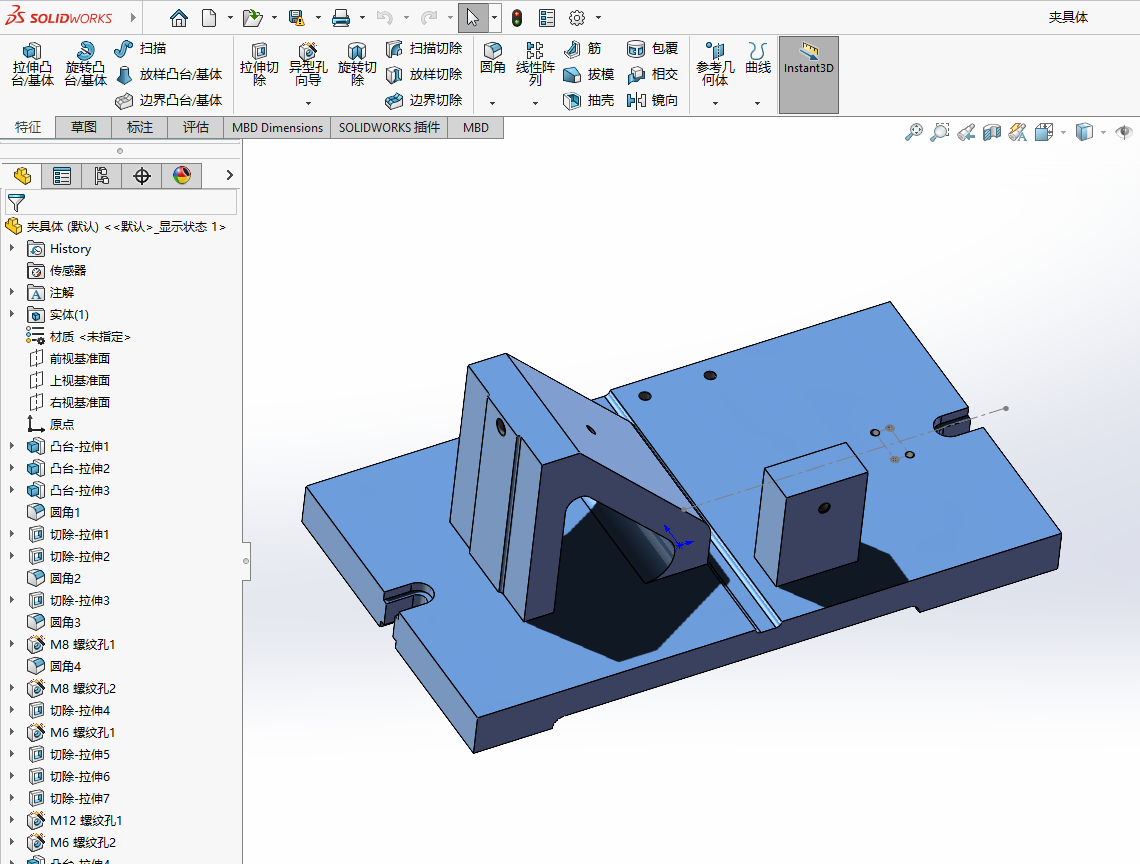The height and width of the screenshot is (864, 1140).
Task: Select M12 螺纹孔1 in the tree
Action: point(86,820)
